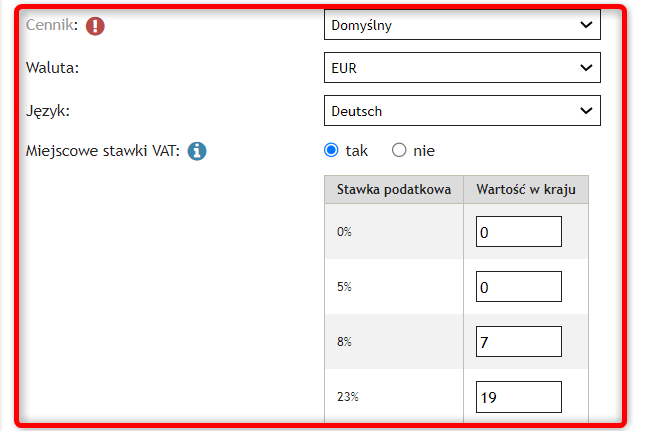This screenshot has width=656, height=431.
Task: Open the Cennik dropdown showing Domyślny
Action: coord(462,25)
